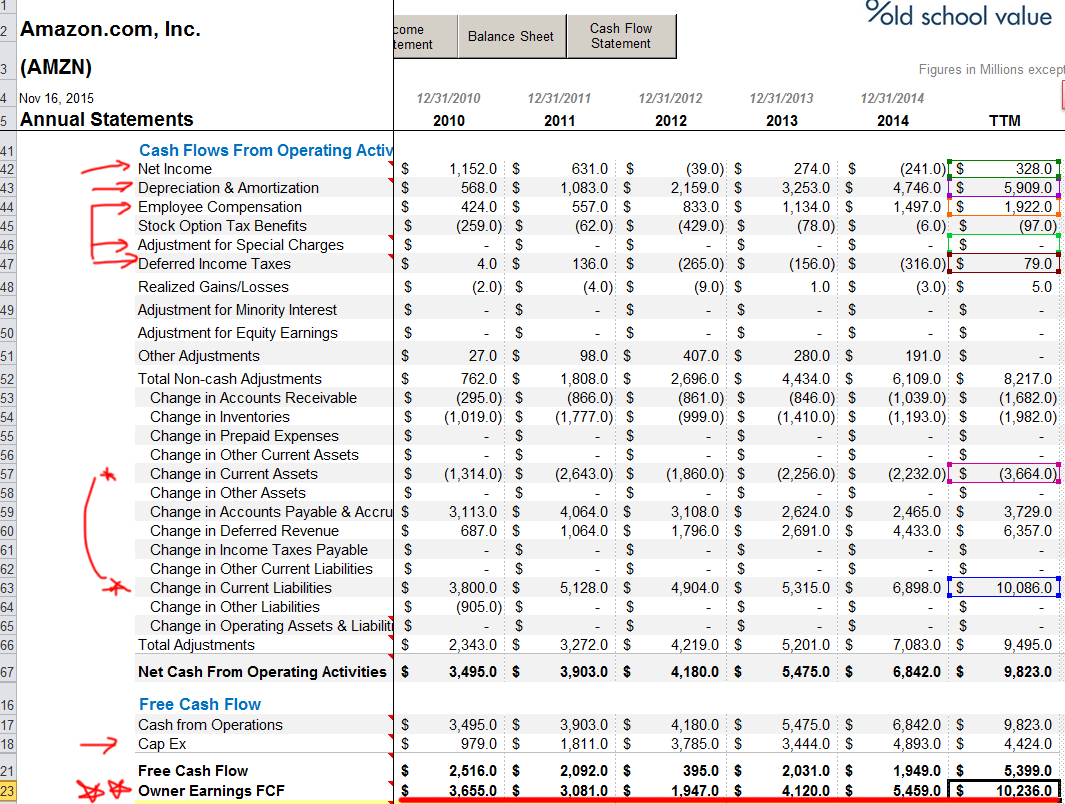Select the Net Income label cell

(x=175, y=169)
